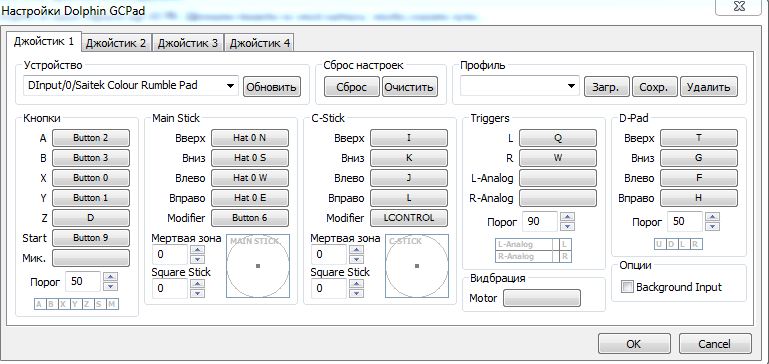Viewport: 769px width, 364px height.
Task: Enable the Background Input checkbox
Action: [627, 287]
